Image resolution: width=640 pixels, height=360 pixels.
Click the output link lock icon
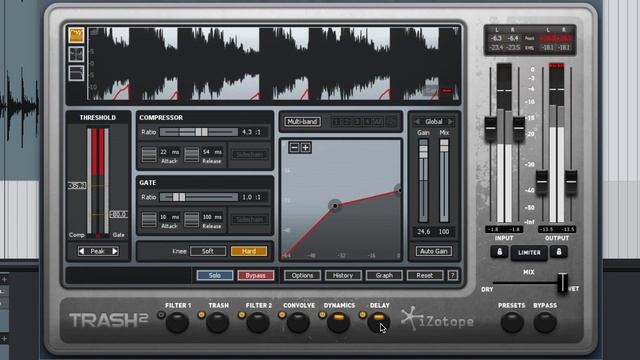click(x=559, y=252)
